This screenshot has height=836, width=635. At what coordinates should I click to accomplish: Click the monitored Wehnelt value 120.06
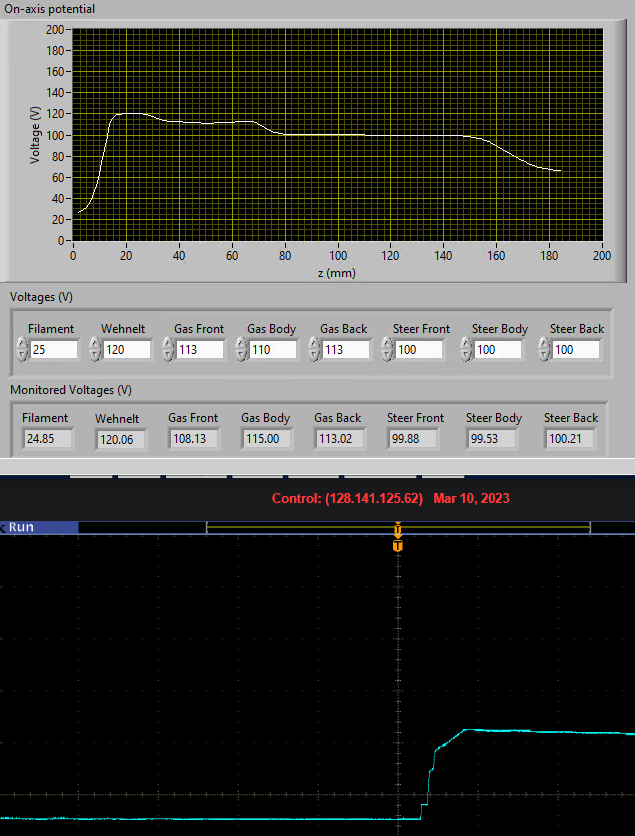pyautogui.click(x=120, y=440)
